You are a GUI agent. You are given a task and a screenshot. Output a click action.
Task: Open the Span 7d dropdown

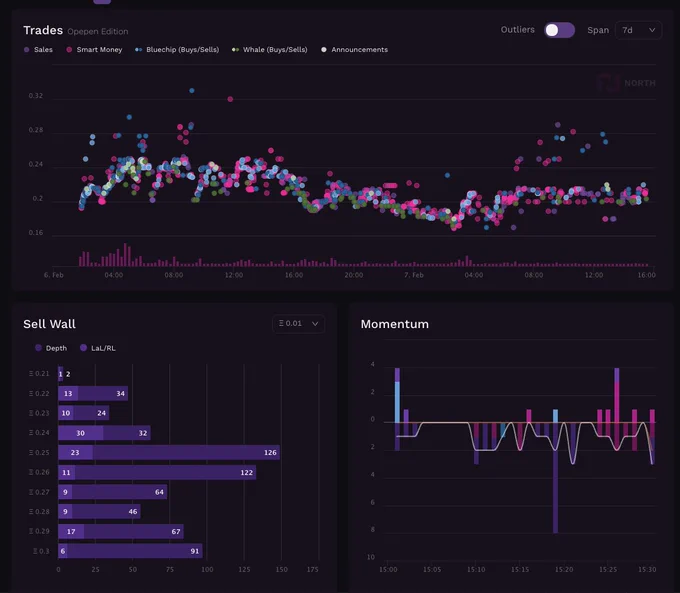(x=638, y=30)
